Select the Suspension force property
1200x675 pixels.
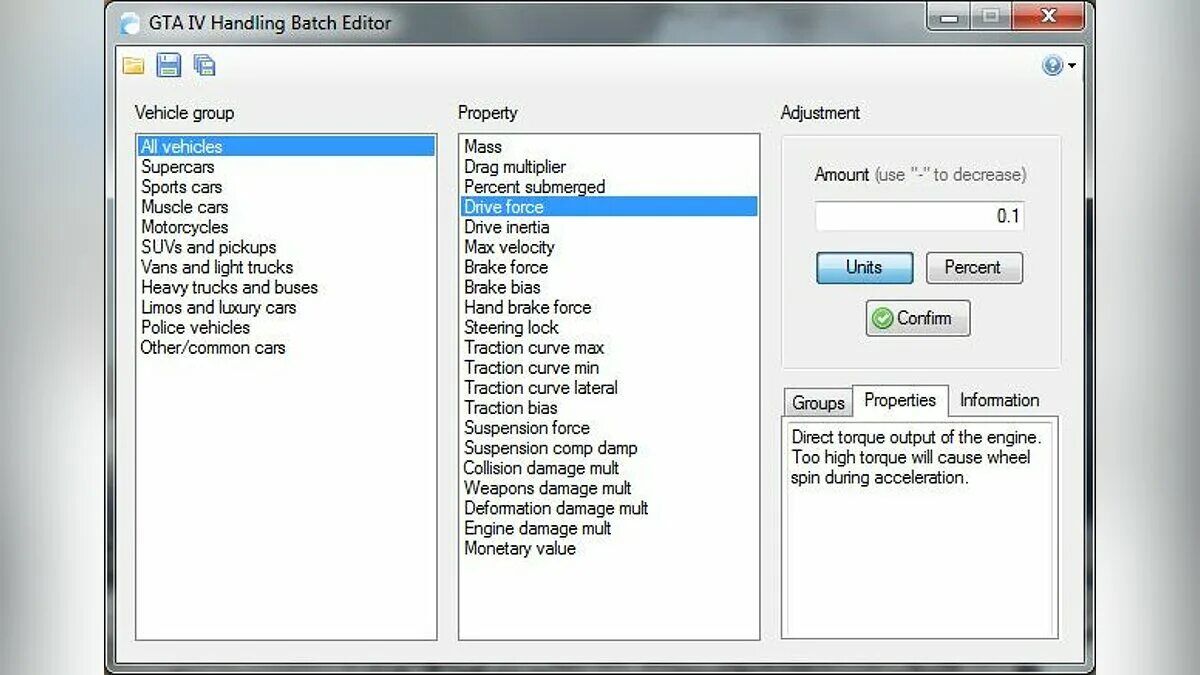pyautogui.click(x=609, y=428)
